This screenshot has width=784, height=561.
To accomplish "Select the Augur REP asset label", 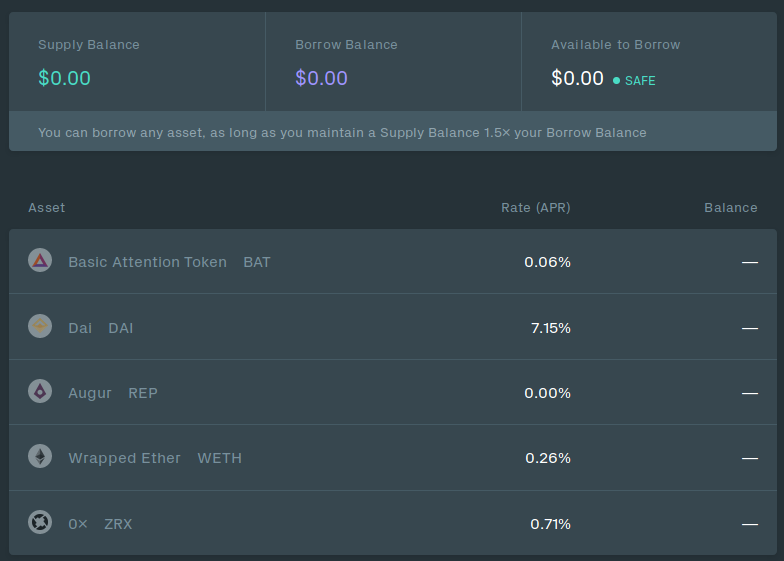I will pyautogui.click(x=112, y=393).
